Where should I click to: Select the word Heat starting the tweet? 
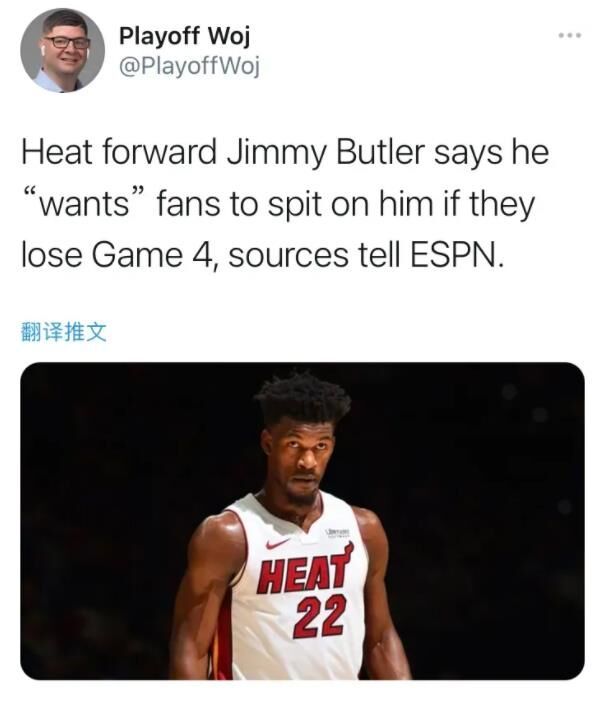pos(56,152)
